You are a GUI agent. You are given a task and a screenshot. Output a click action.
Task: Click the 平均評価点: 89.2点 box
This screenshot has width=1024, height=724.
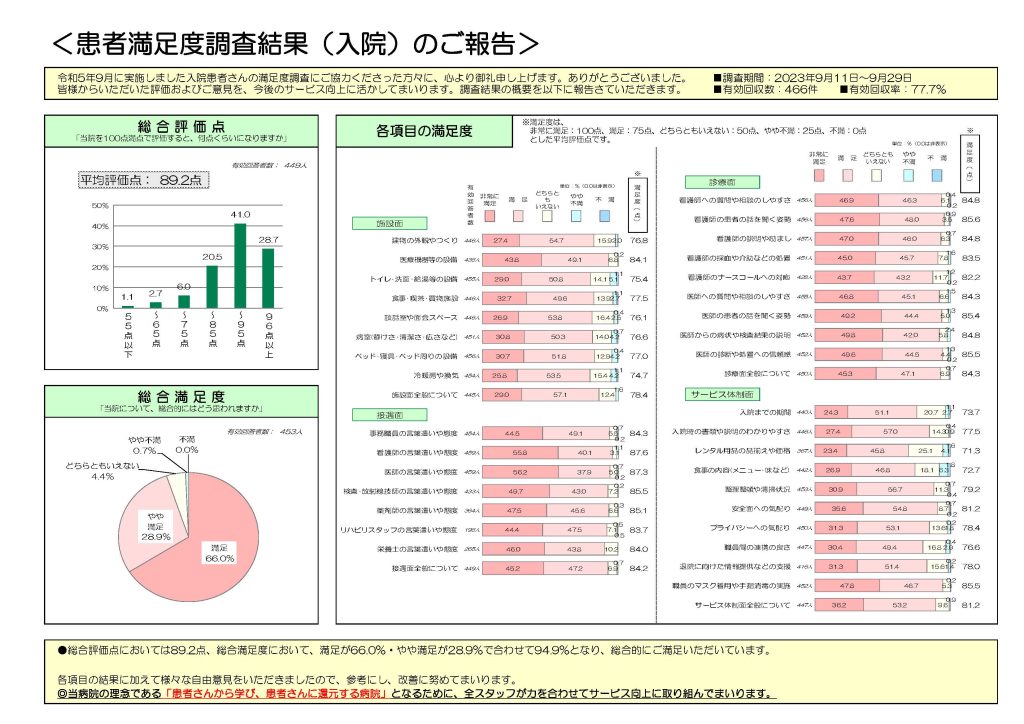tap(143, 180)
